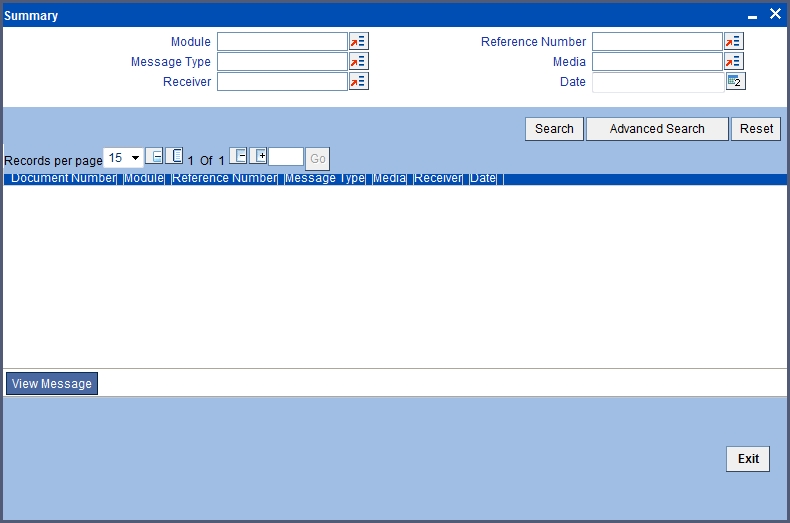Image resolution: width=790 pixels, height=523 pixels.
Task: Sort by Reference Number column header
Action: tap(224, 178)
